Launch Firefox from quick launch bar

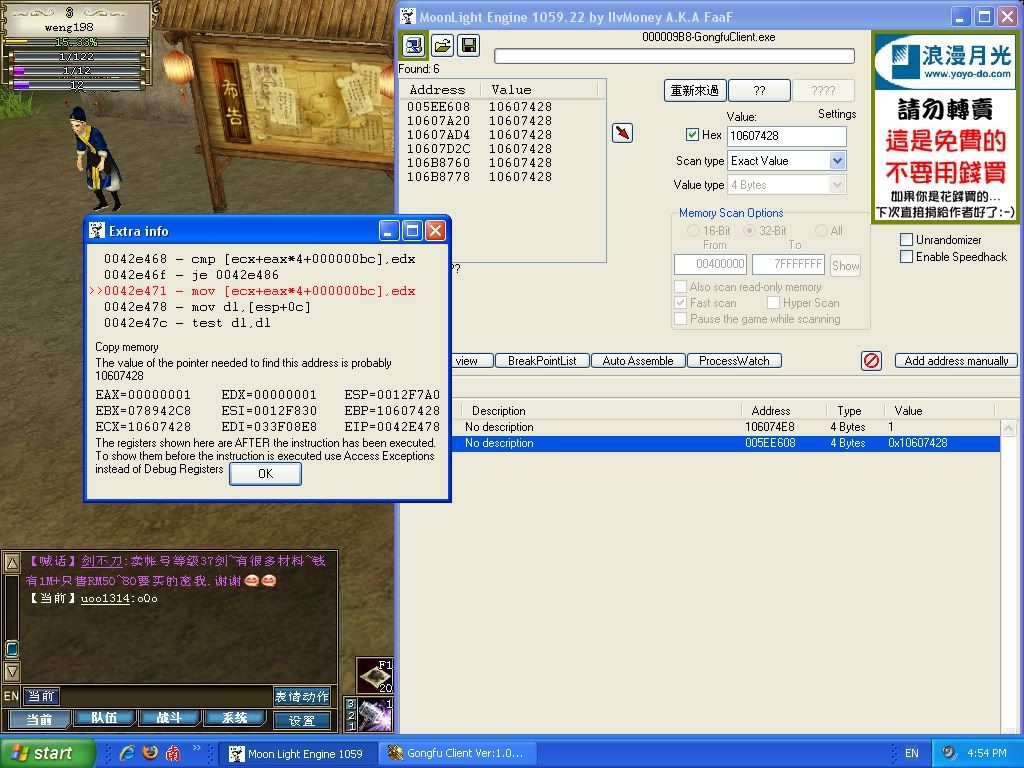tap(150, 753)
